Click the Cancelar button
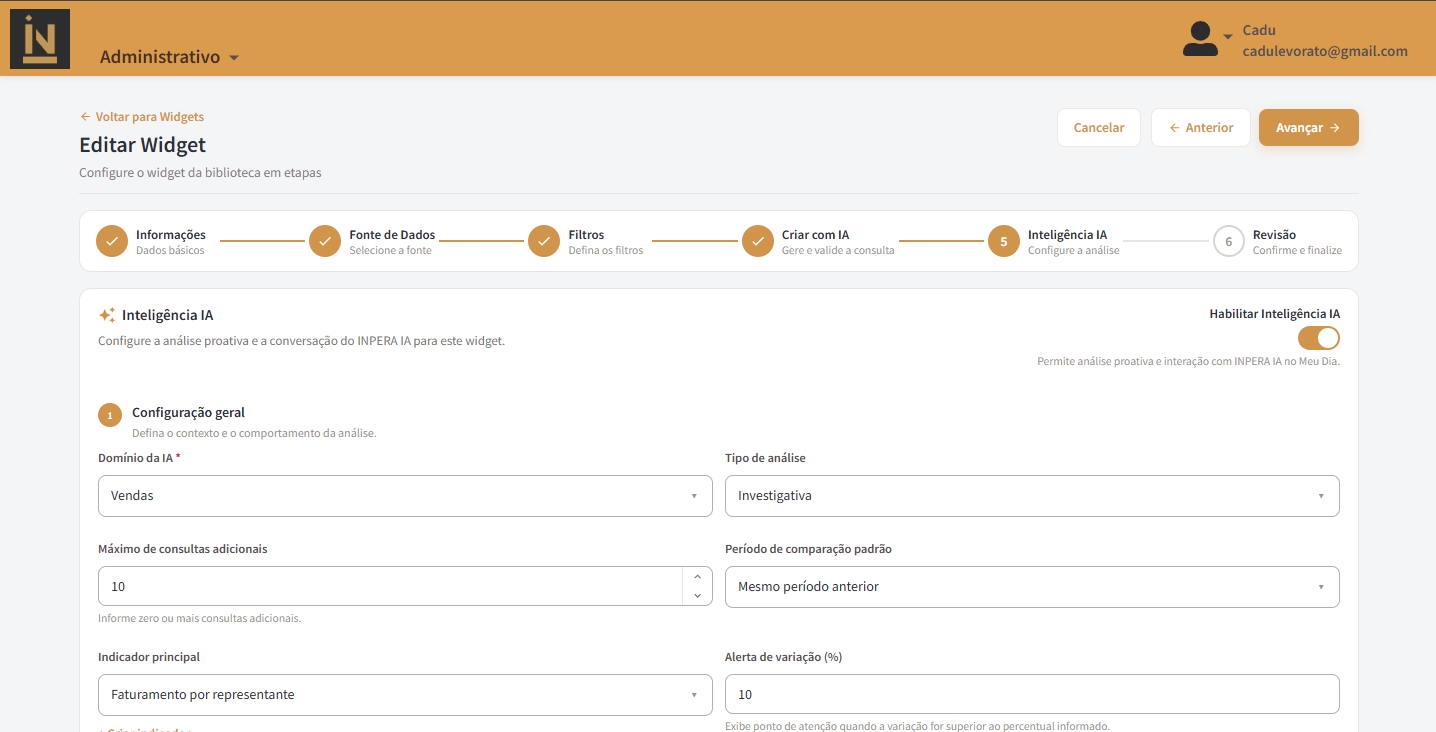This screenshot has height=732, width=1436. click(x=1099, y=128)
